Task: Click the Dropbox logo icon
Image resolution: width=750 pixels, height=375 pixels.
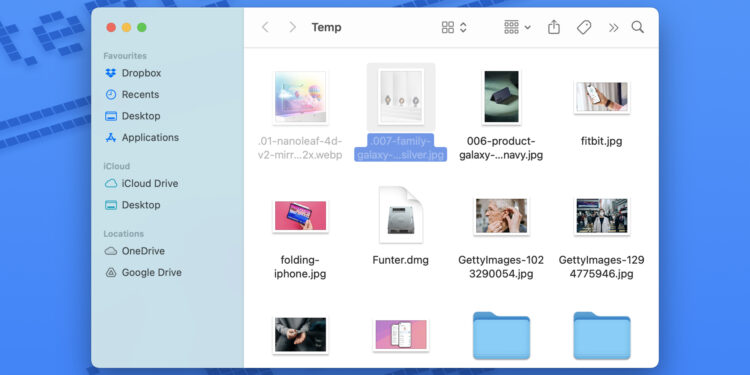Action: click(x=110, y=73)
